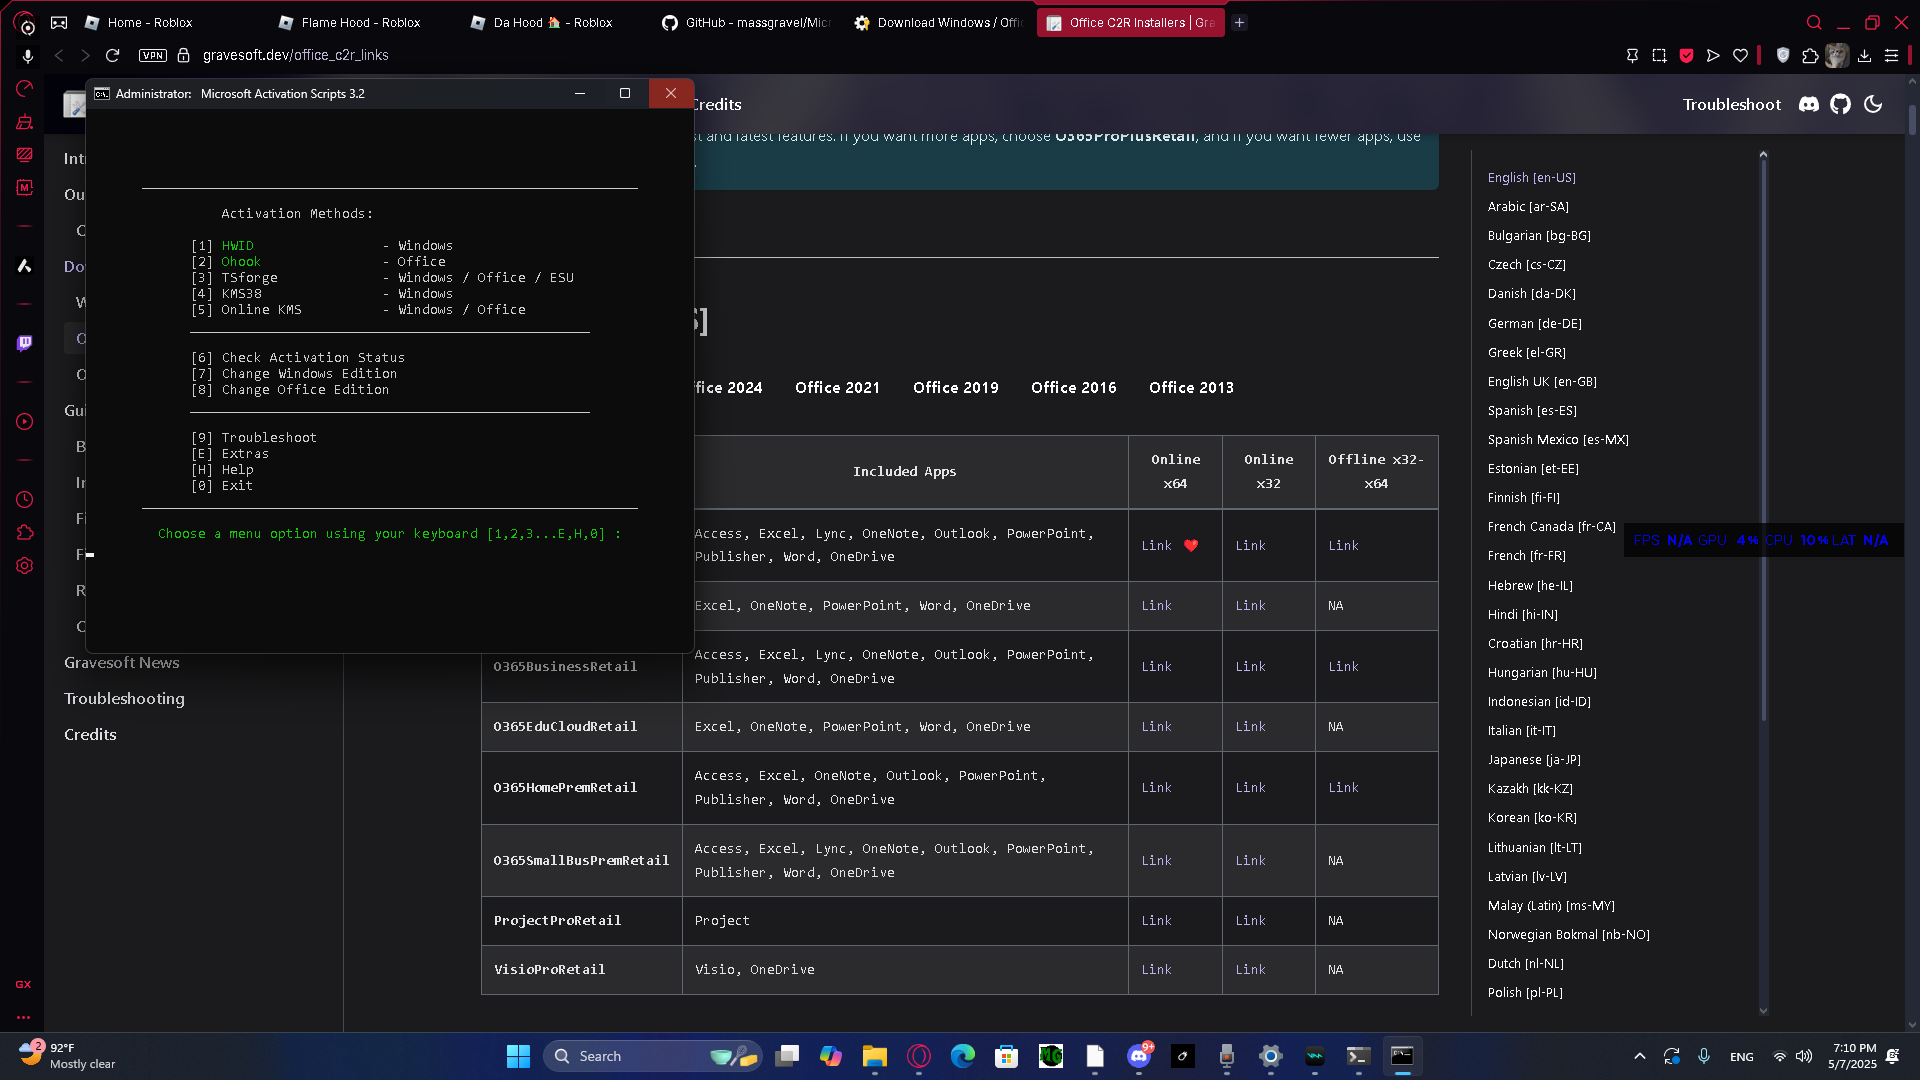Expand the system tray hidden icons chevron
Image resolution: width=1920 pixels, height=1080 pixels.
1639,1056
